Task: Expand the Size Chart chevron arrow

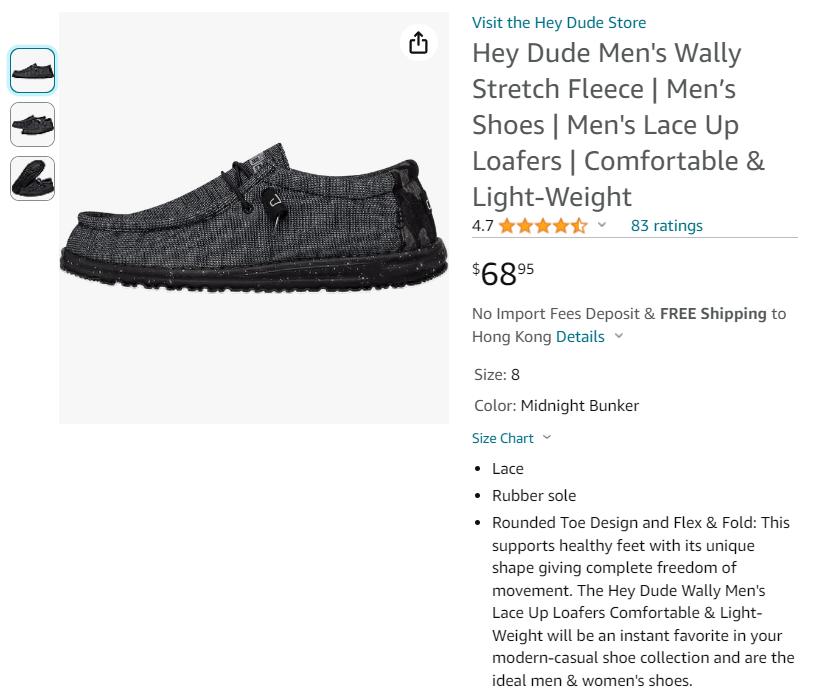Action: tap(547, 437)
